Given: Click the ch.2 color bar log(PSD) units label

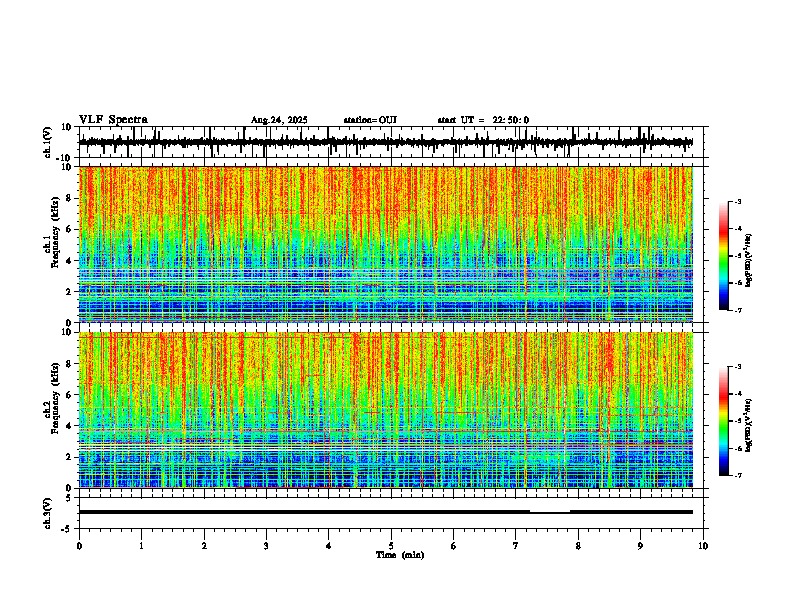Looking at the screenshot, I should [750, 425].
